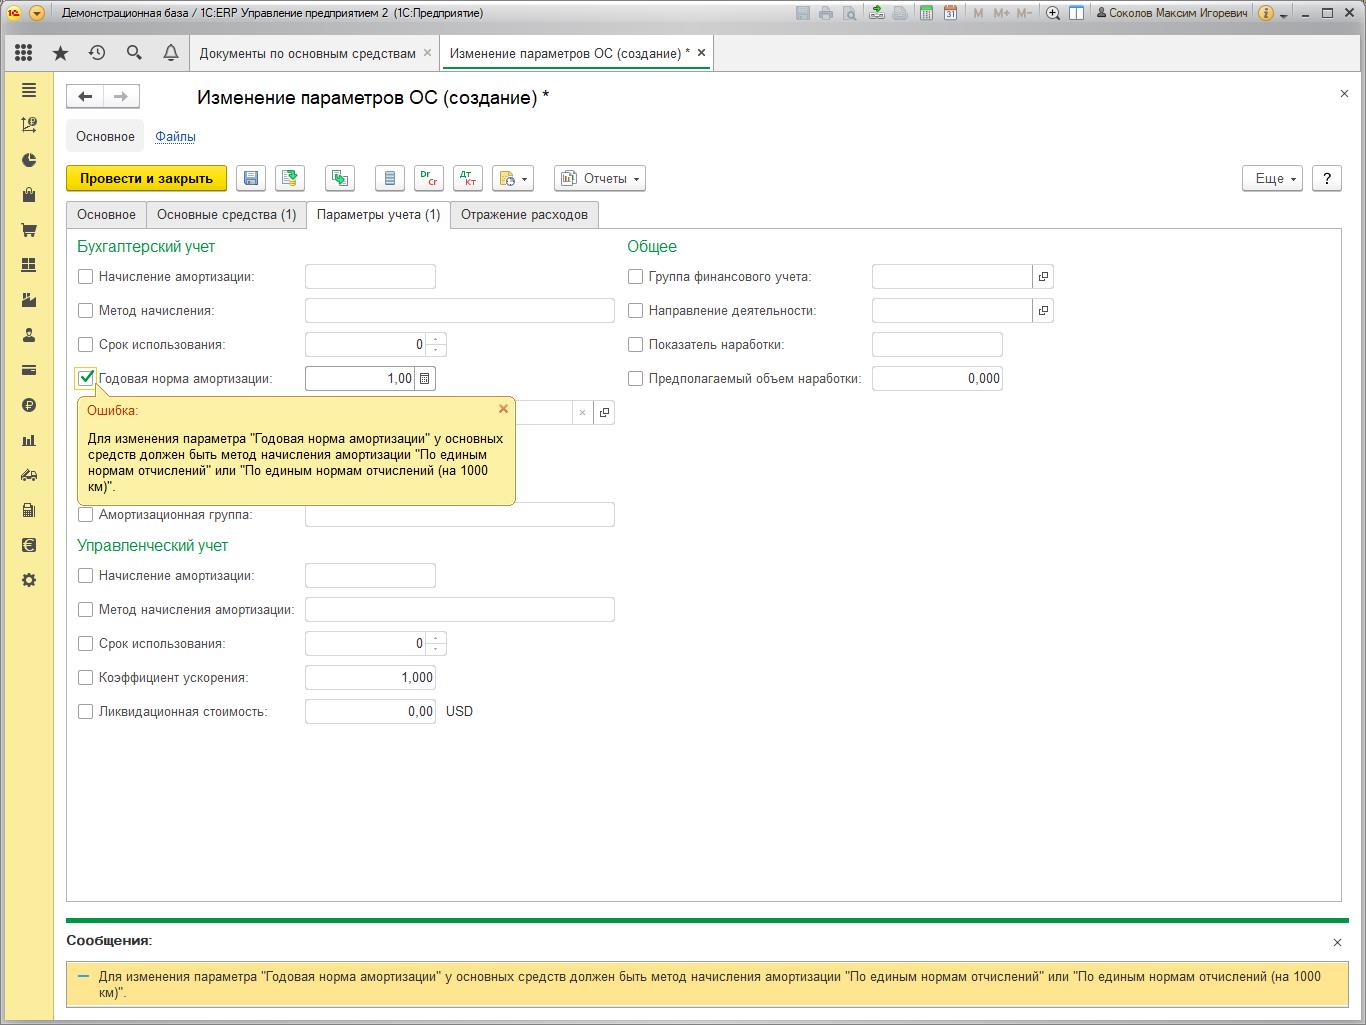Screen dimensions: 1366x1025
Task: Save the document with the floppy icon
Action: (x=251, y=178)
